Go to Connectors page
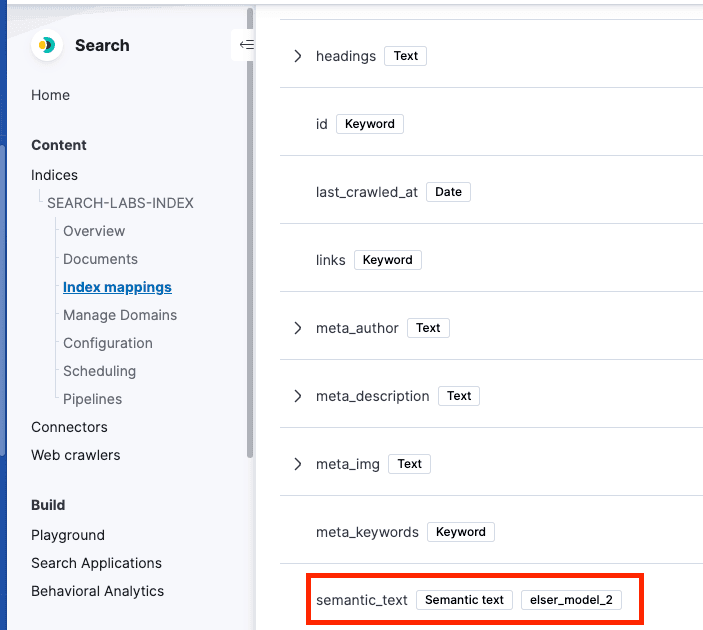Screen dimensions: 703x630 coord(69,427)
